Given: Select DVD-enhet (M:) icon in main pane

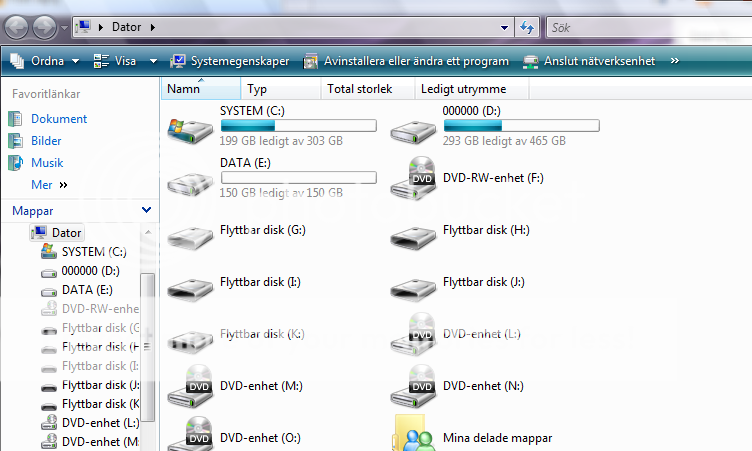Looking at the screenshot, I should [x=190, y=386].
